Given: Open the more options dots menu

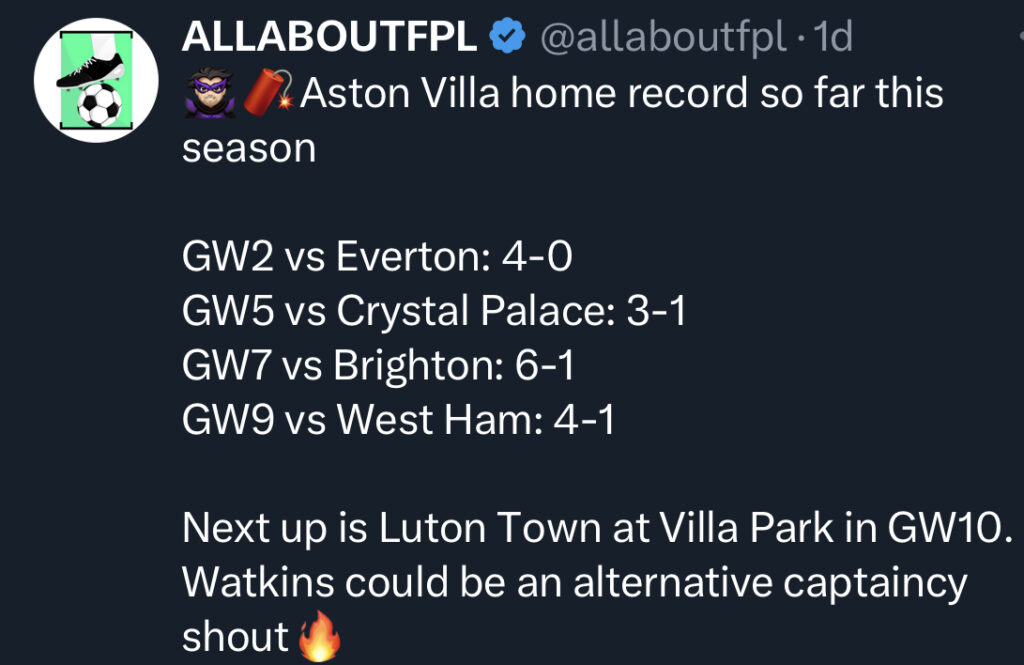Looking at the screenshot, I should pyautogui.click(x=1019, y=38).
